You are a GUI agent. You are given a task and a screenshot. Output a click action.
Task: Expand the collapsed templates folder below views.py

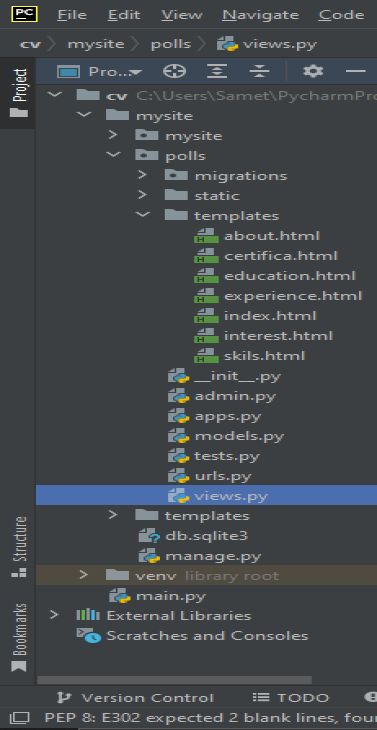(x=113, y=515)
